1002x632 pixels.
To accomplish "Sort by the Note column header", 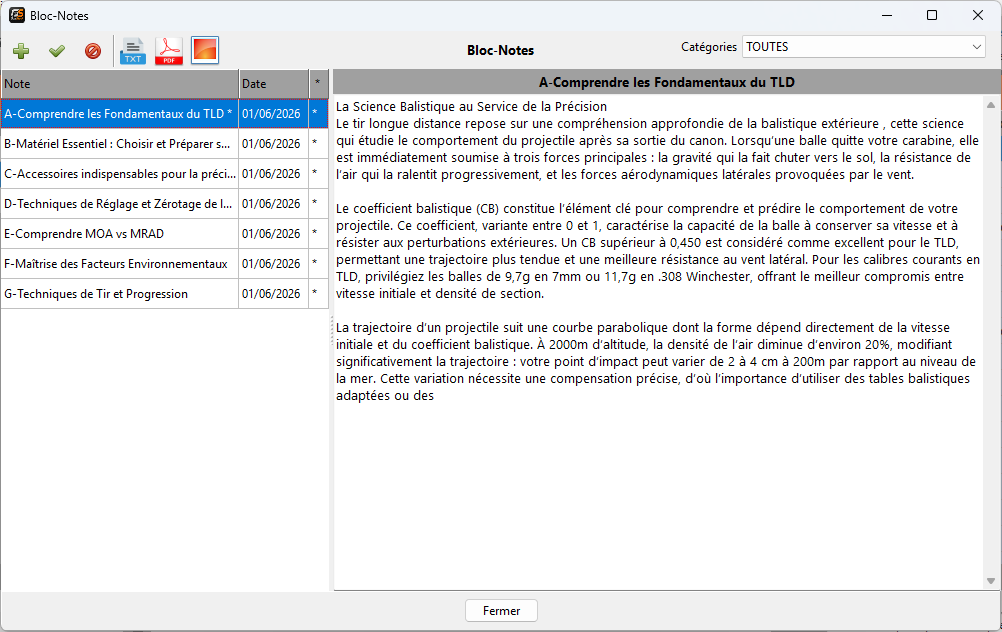I will coord(119,84).
